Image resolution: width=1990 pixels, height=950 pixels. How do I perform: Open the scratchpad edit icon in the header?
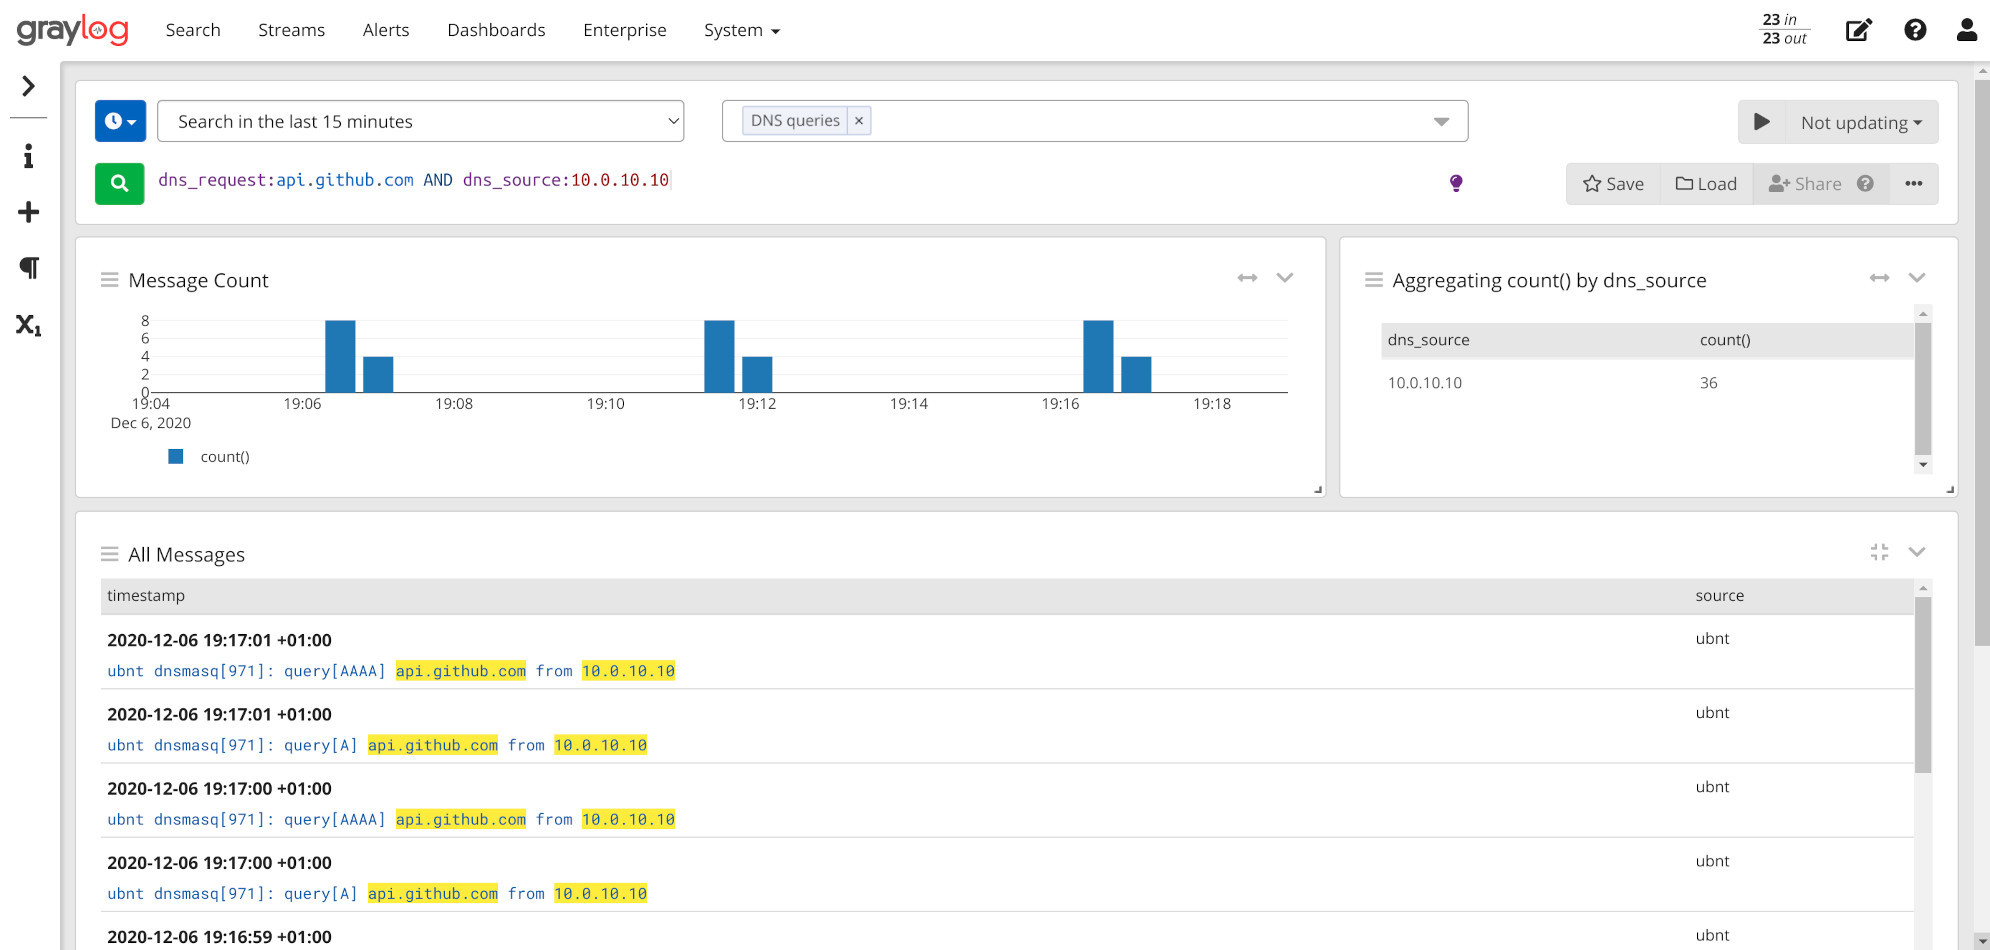pos(1858,30)
